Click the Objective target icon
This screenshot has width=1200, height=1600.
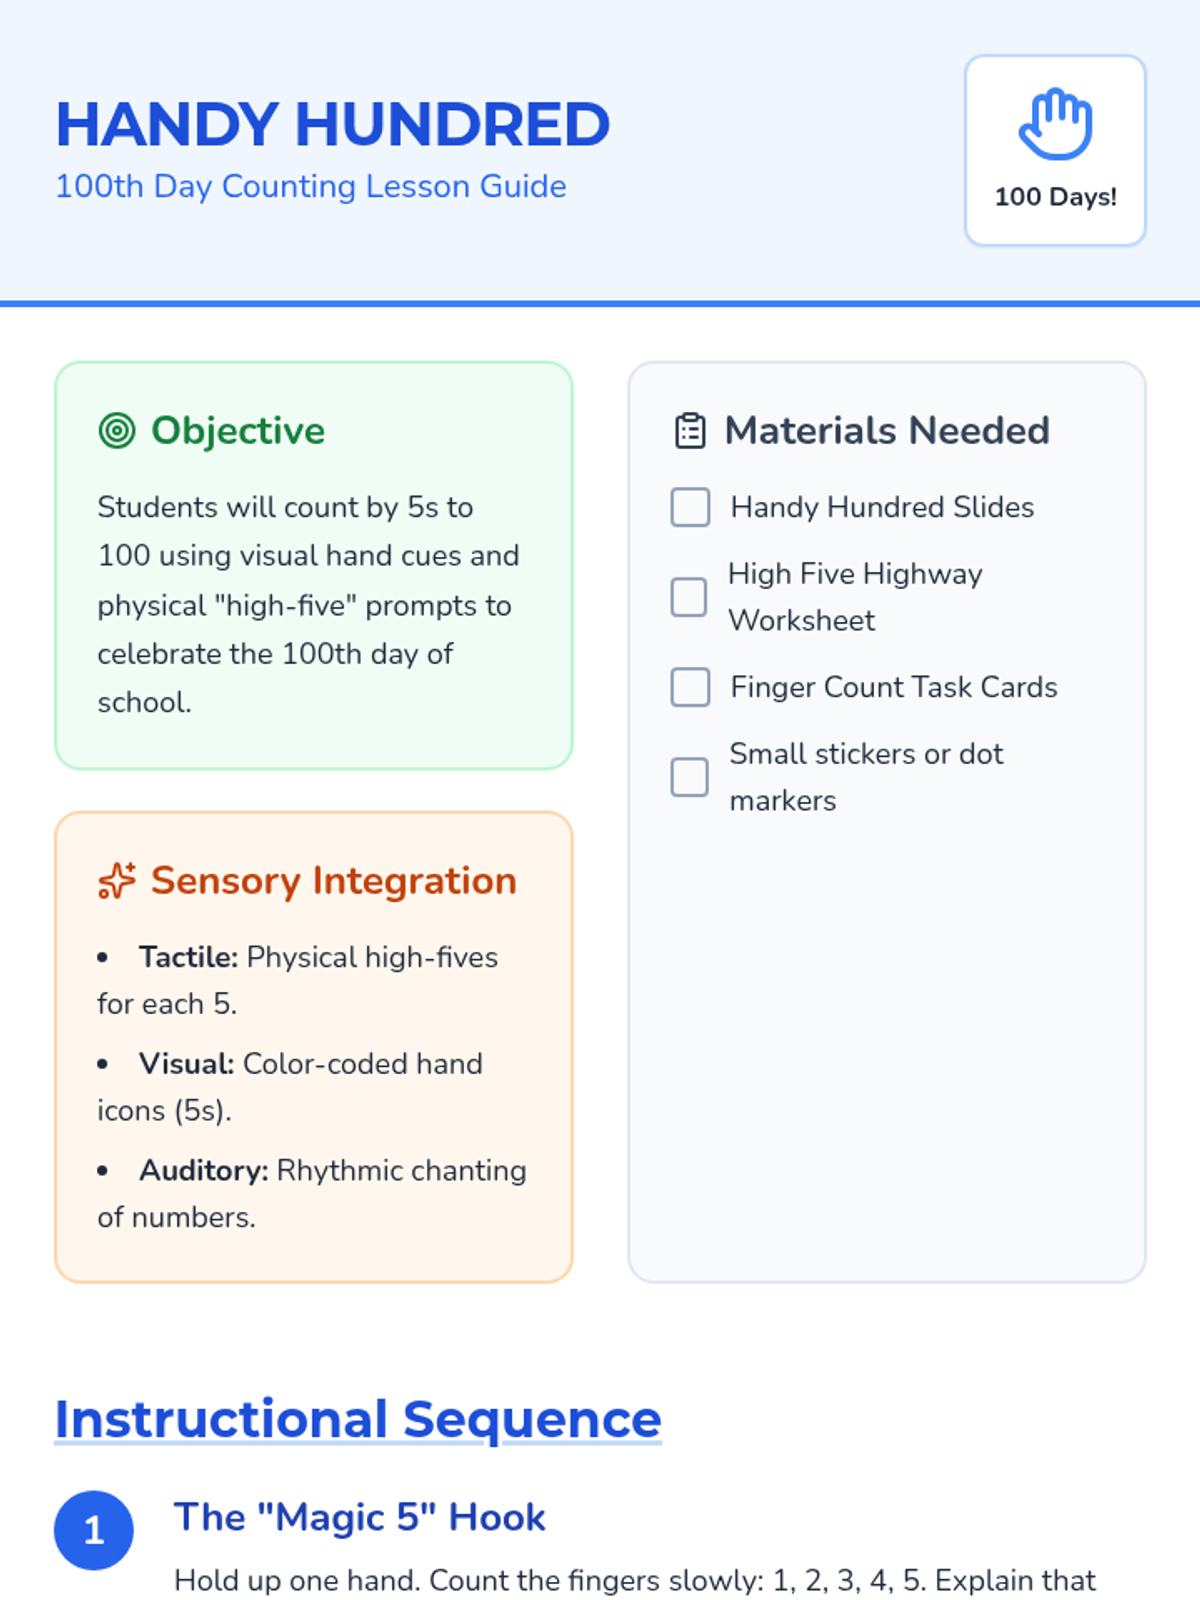coord(117,431)
